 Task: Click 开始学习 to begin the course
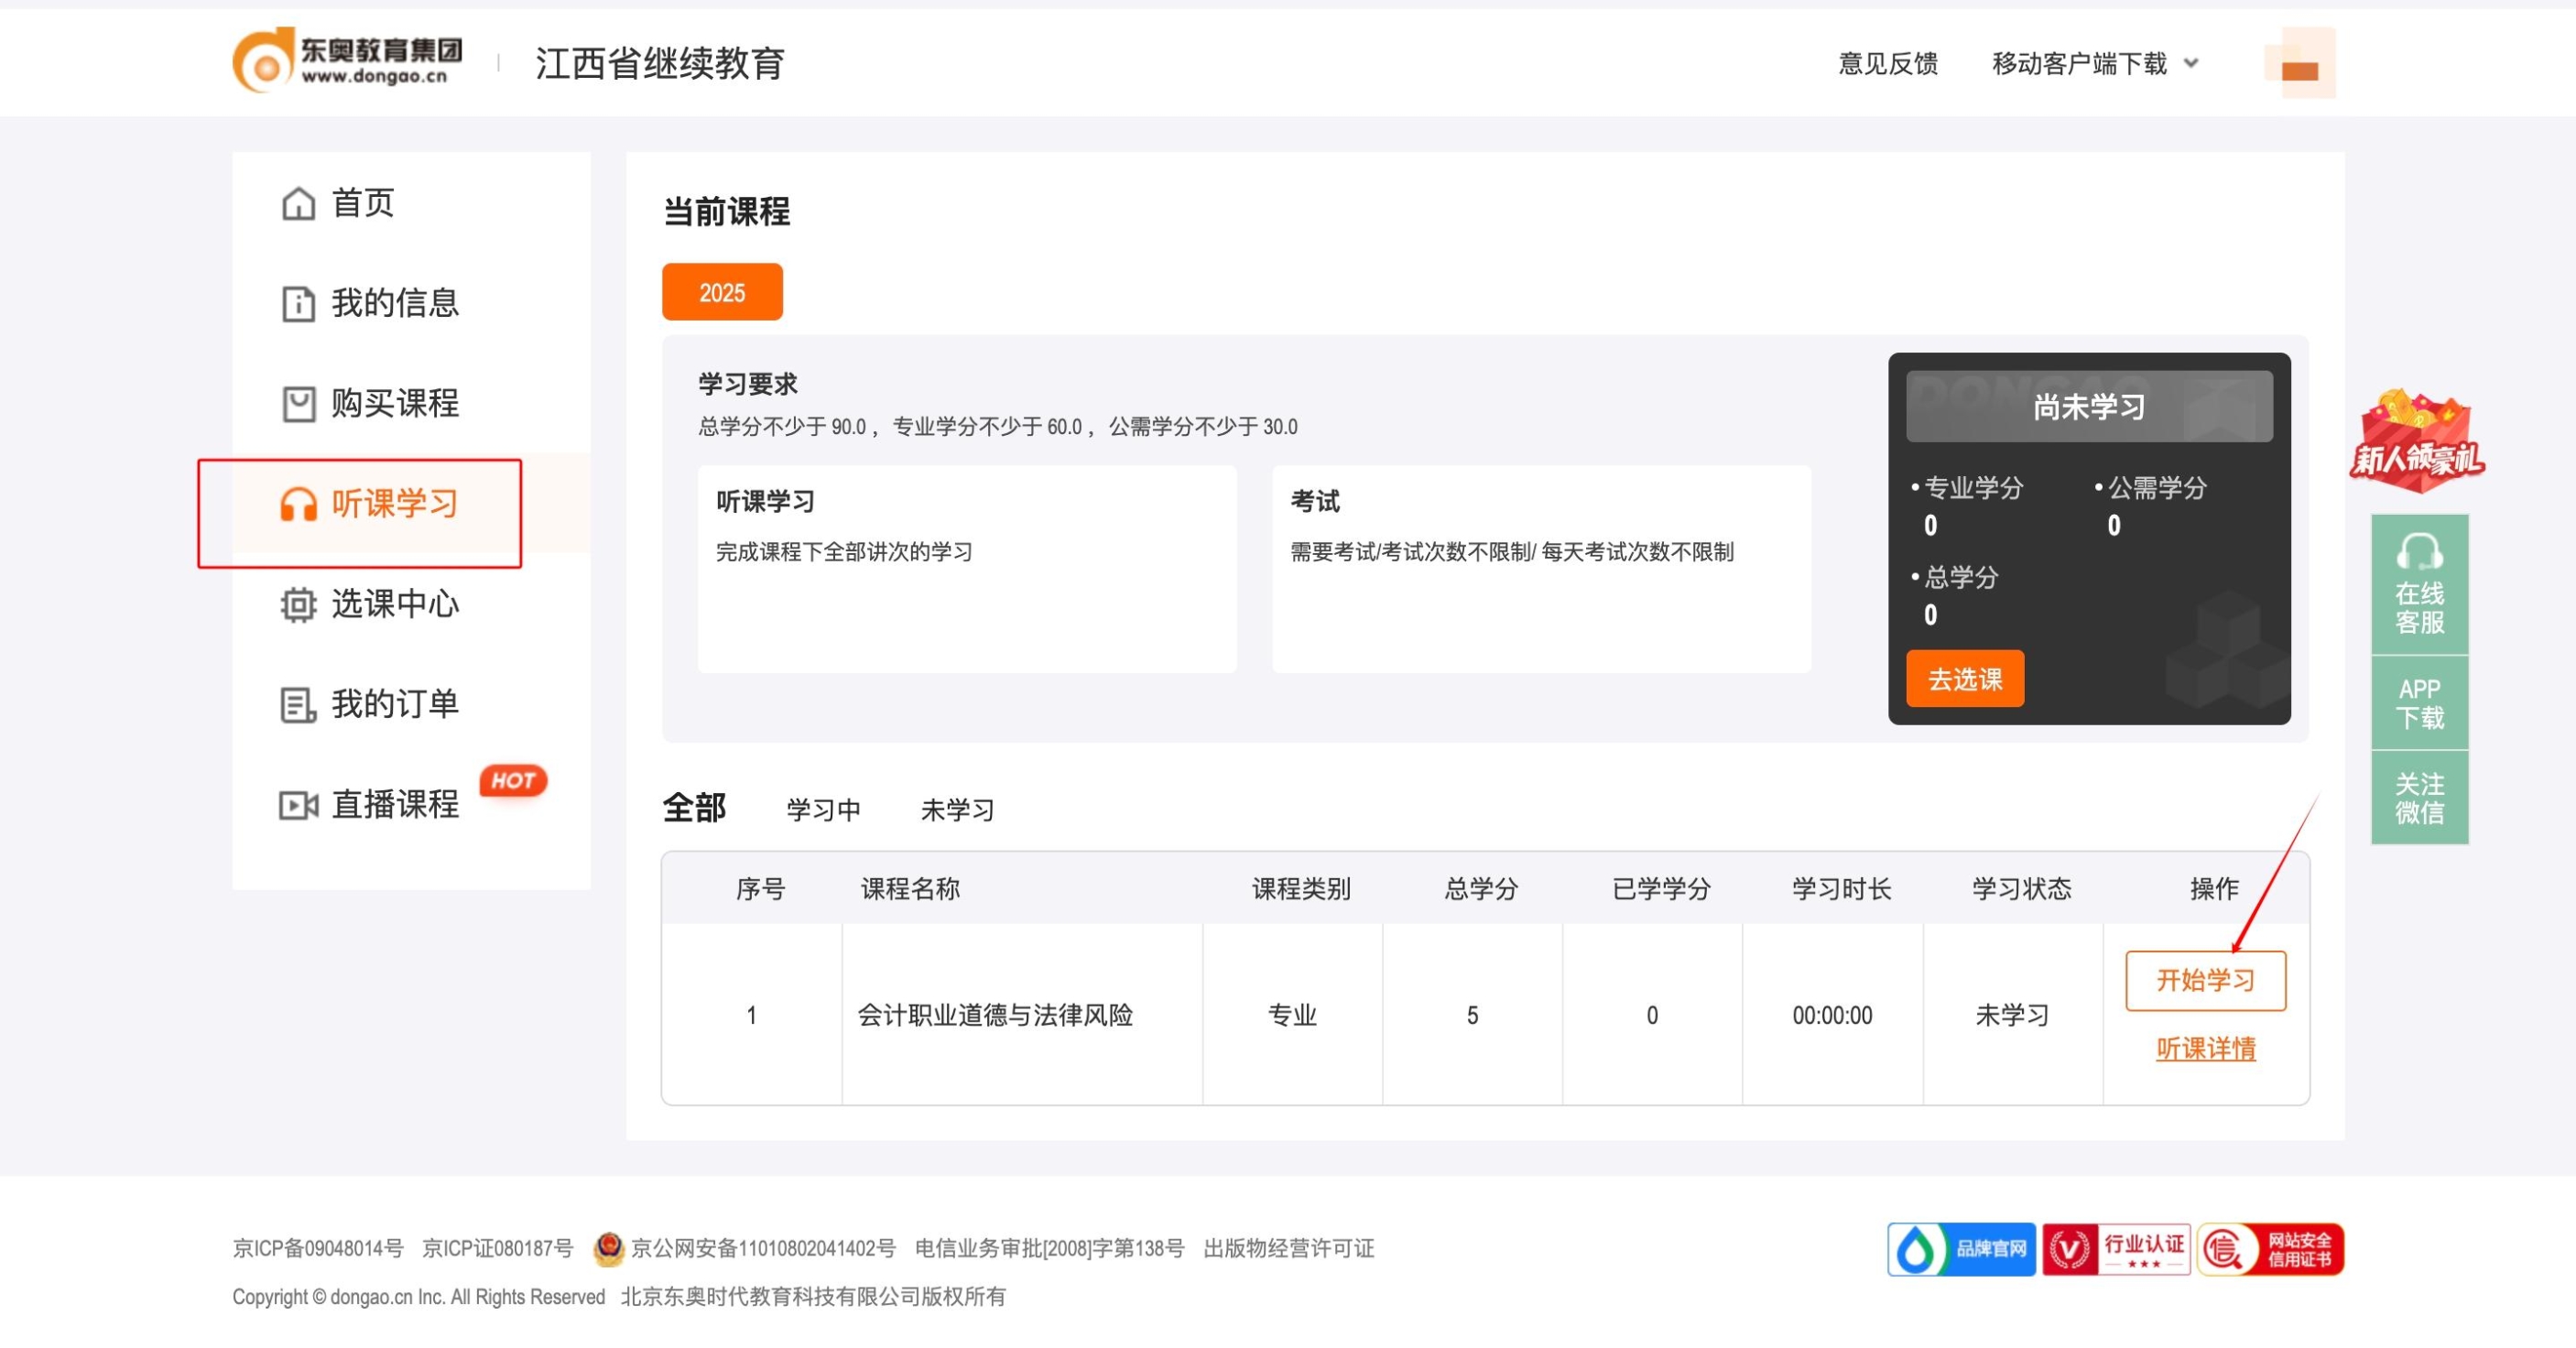click(x=2206, y=980)
